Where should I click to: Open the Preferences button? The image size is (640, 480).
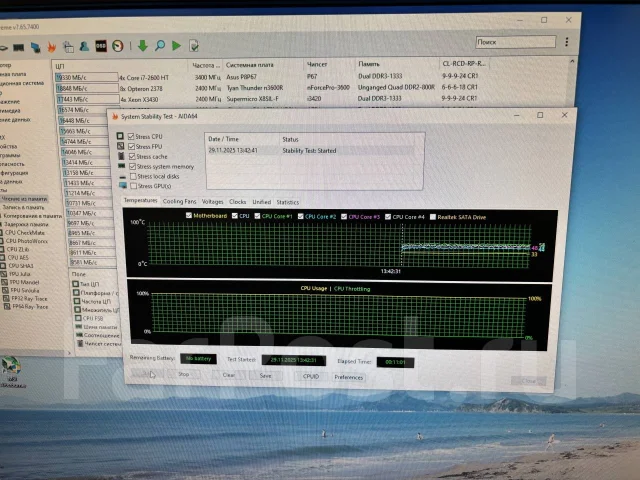[x=349, y=377]
